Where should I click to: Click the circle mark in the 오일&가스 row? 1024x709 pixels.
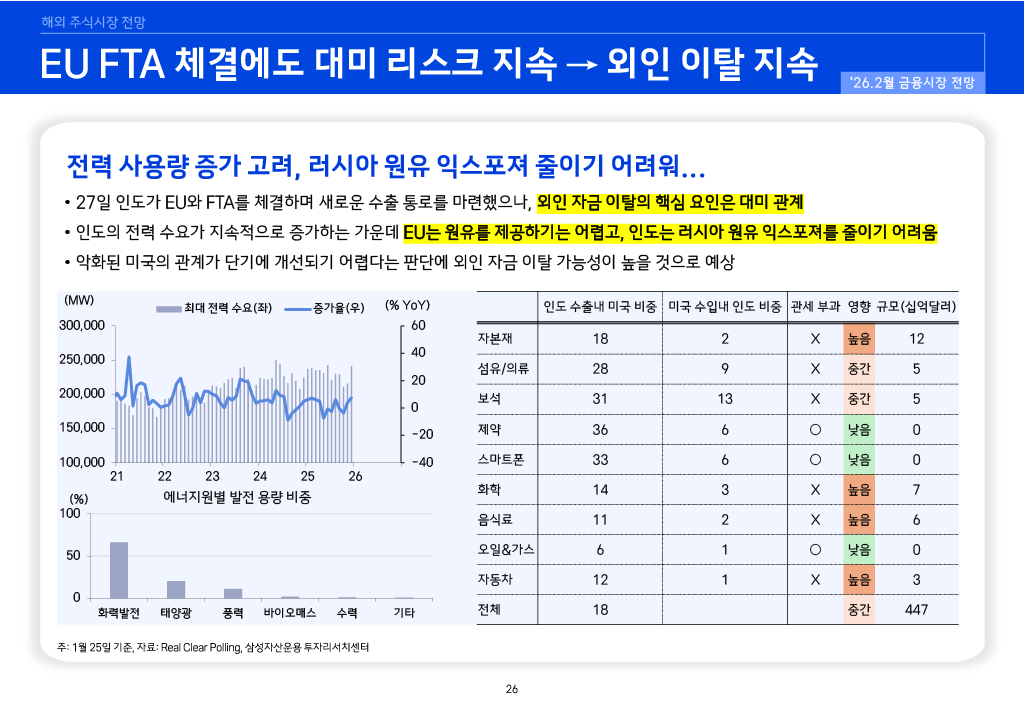815,550
